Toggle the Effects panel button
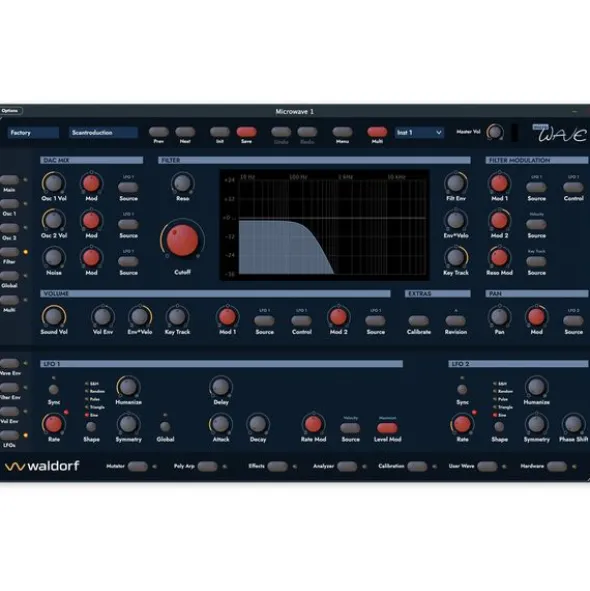 point(277,467)
